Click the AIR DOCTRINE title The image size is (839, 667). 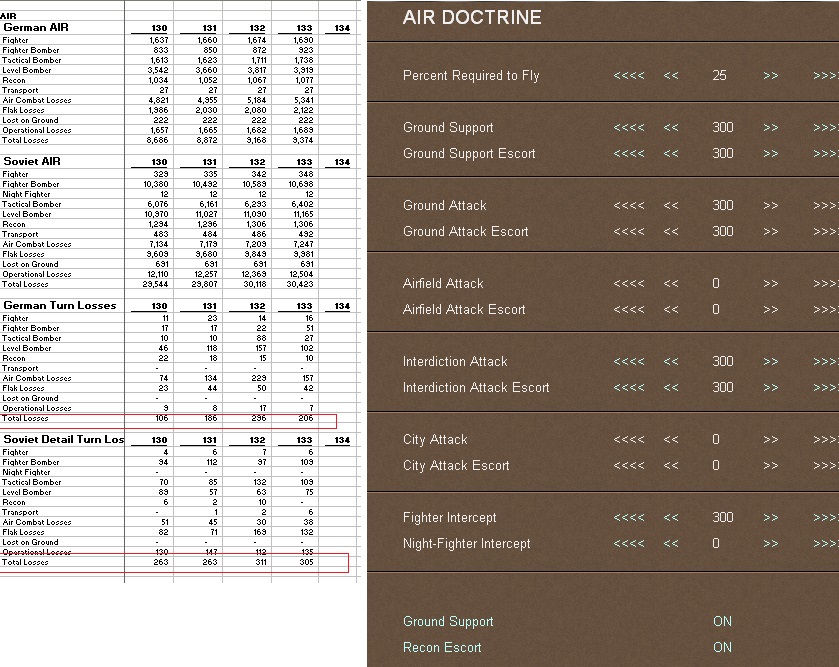pos(472,18)
